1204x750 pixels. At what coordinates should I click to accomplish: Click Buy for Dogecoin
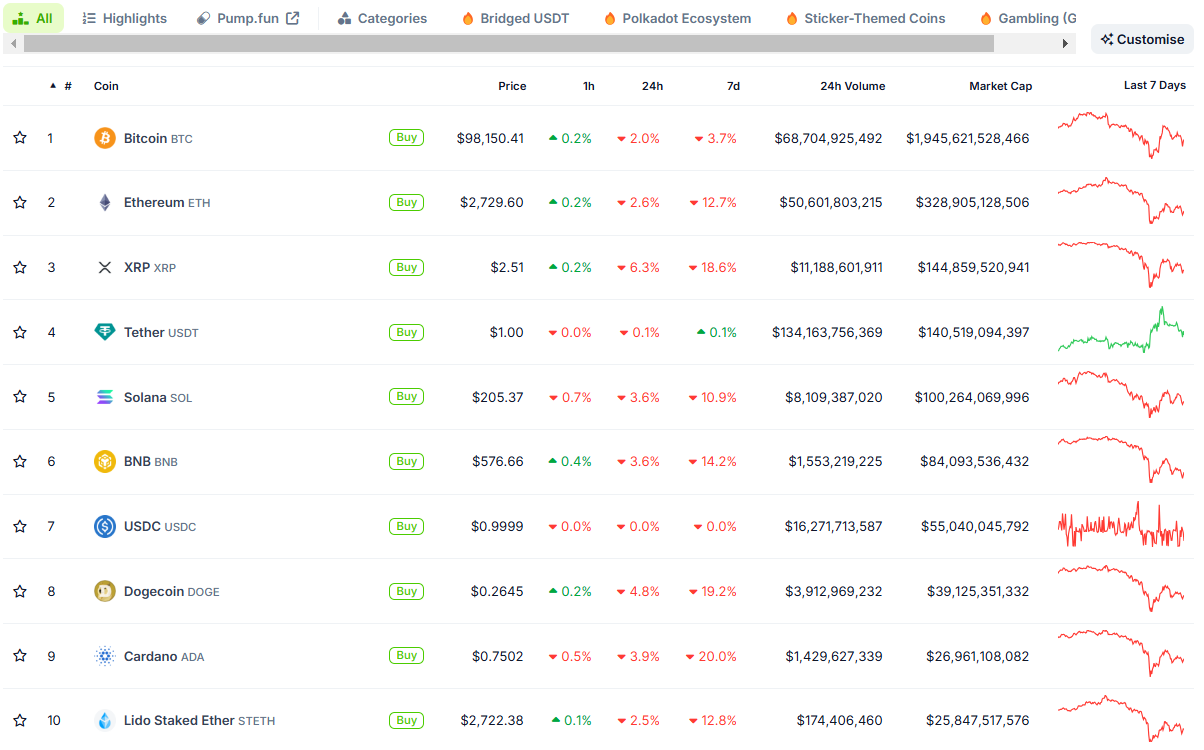tap(406, 591)
